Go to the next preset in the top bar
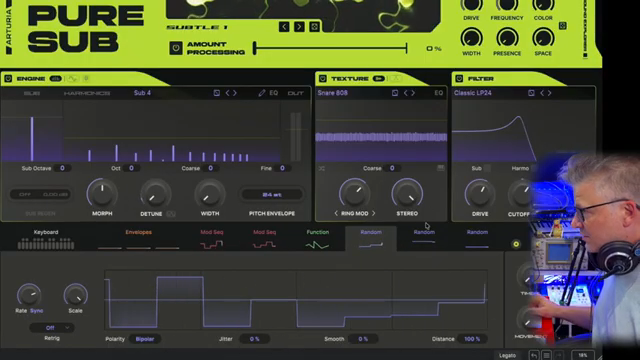This screenshot has width=640, height=360. pos(299,27)
